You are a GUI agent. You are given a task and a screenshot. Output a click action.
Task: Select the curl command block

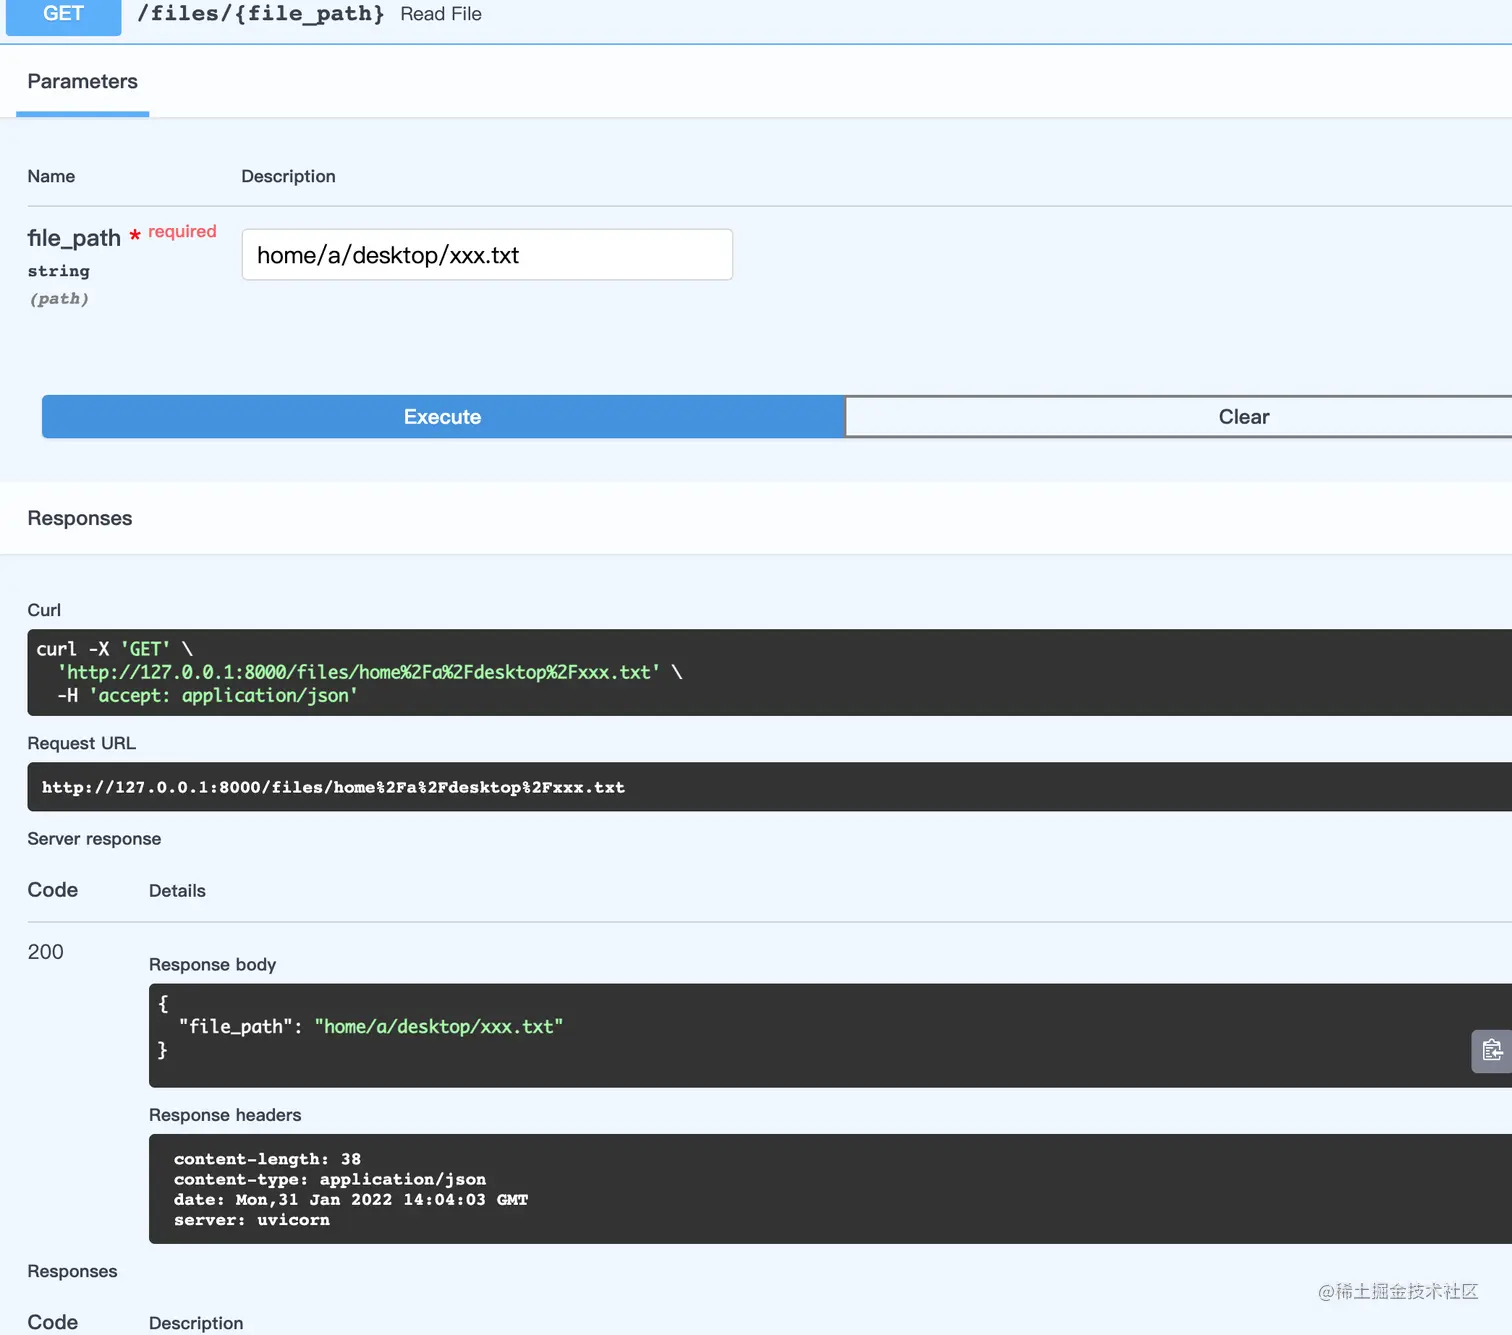coord(769,672)
